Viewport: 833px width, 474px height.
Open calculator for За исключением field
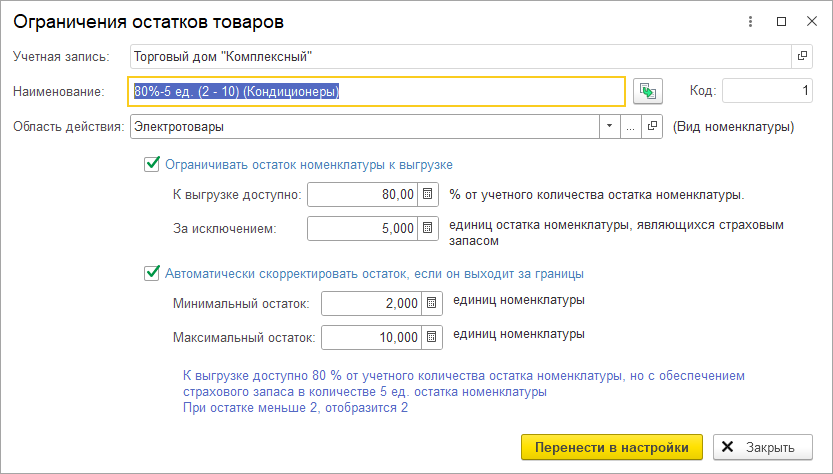[428, 228]
